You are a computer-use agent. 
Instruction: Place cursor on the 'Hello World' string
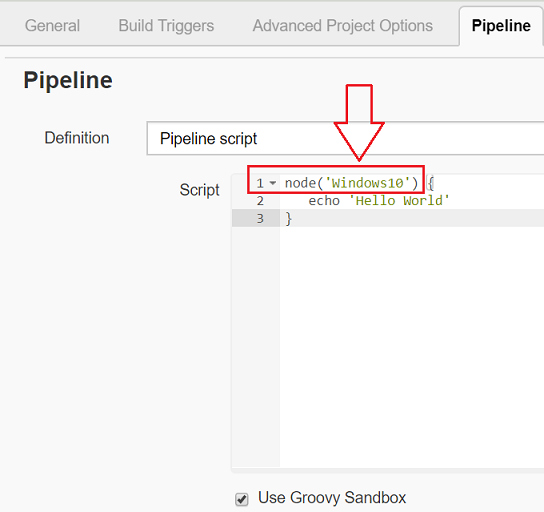point(399,200)
